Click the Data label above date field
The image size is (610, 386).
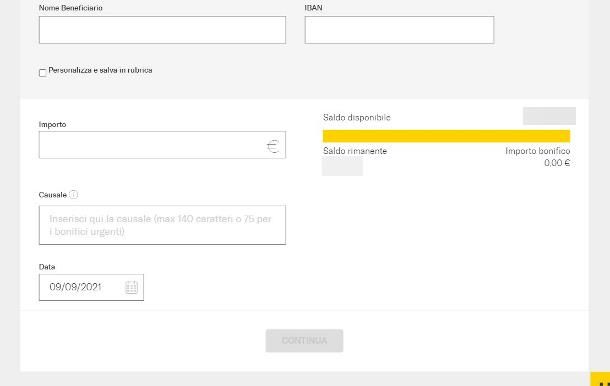point(47,267)
